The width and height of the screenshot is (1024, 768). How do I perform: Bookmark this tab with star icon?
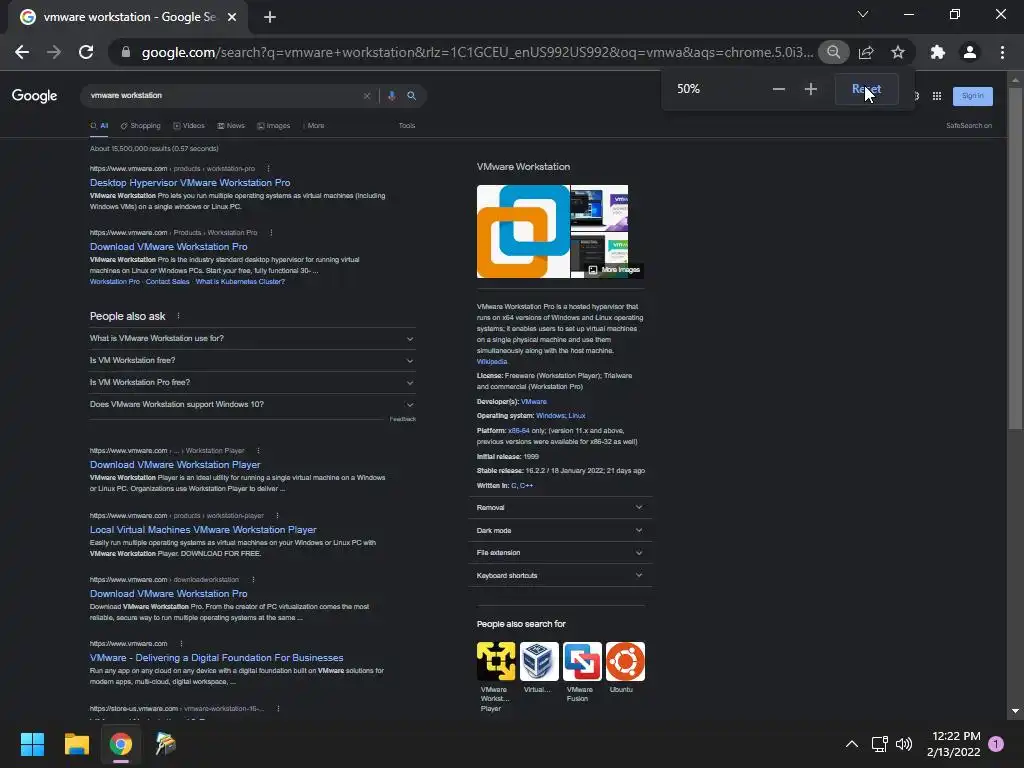(898, 52)
